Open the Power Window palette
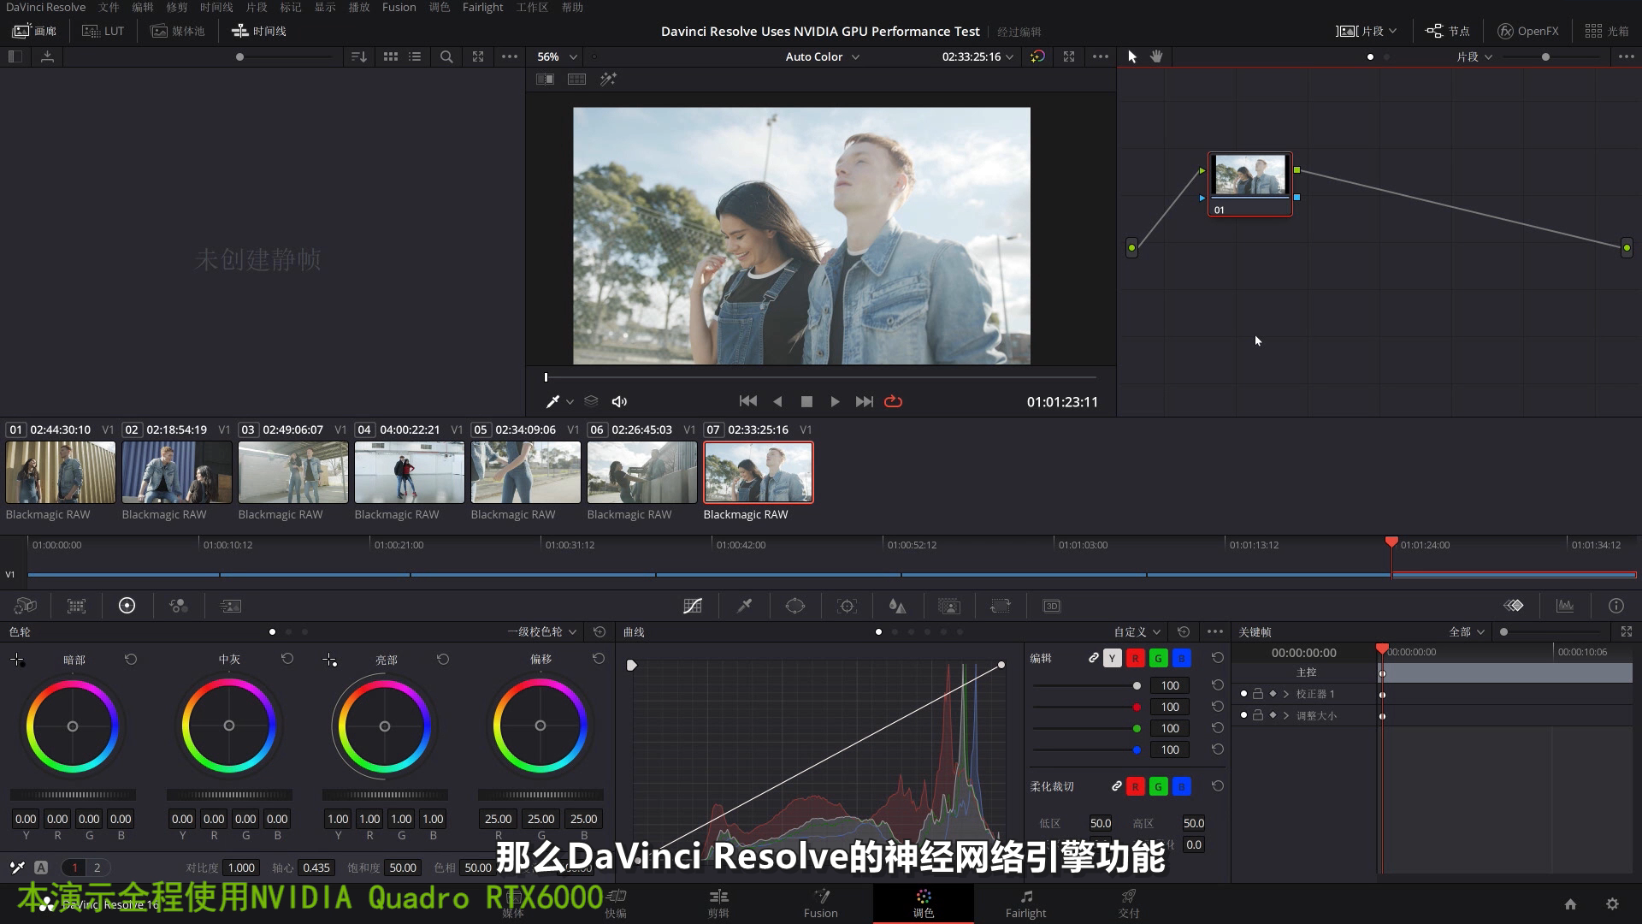Viewport: 1642px width, 924px height. pyautogui.click(x=795, y=606)
